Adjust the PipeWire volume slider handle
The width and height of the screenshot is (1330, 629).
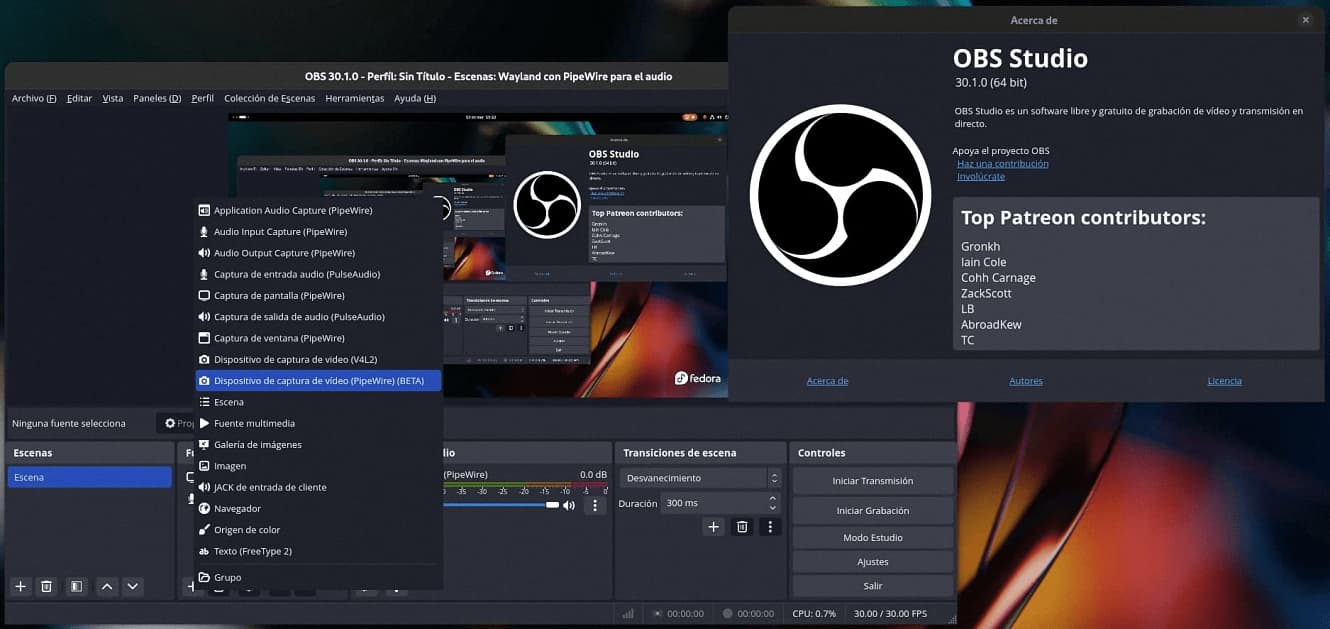552,505
